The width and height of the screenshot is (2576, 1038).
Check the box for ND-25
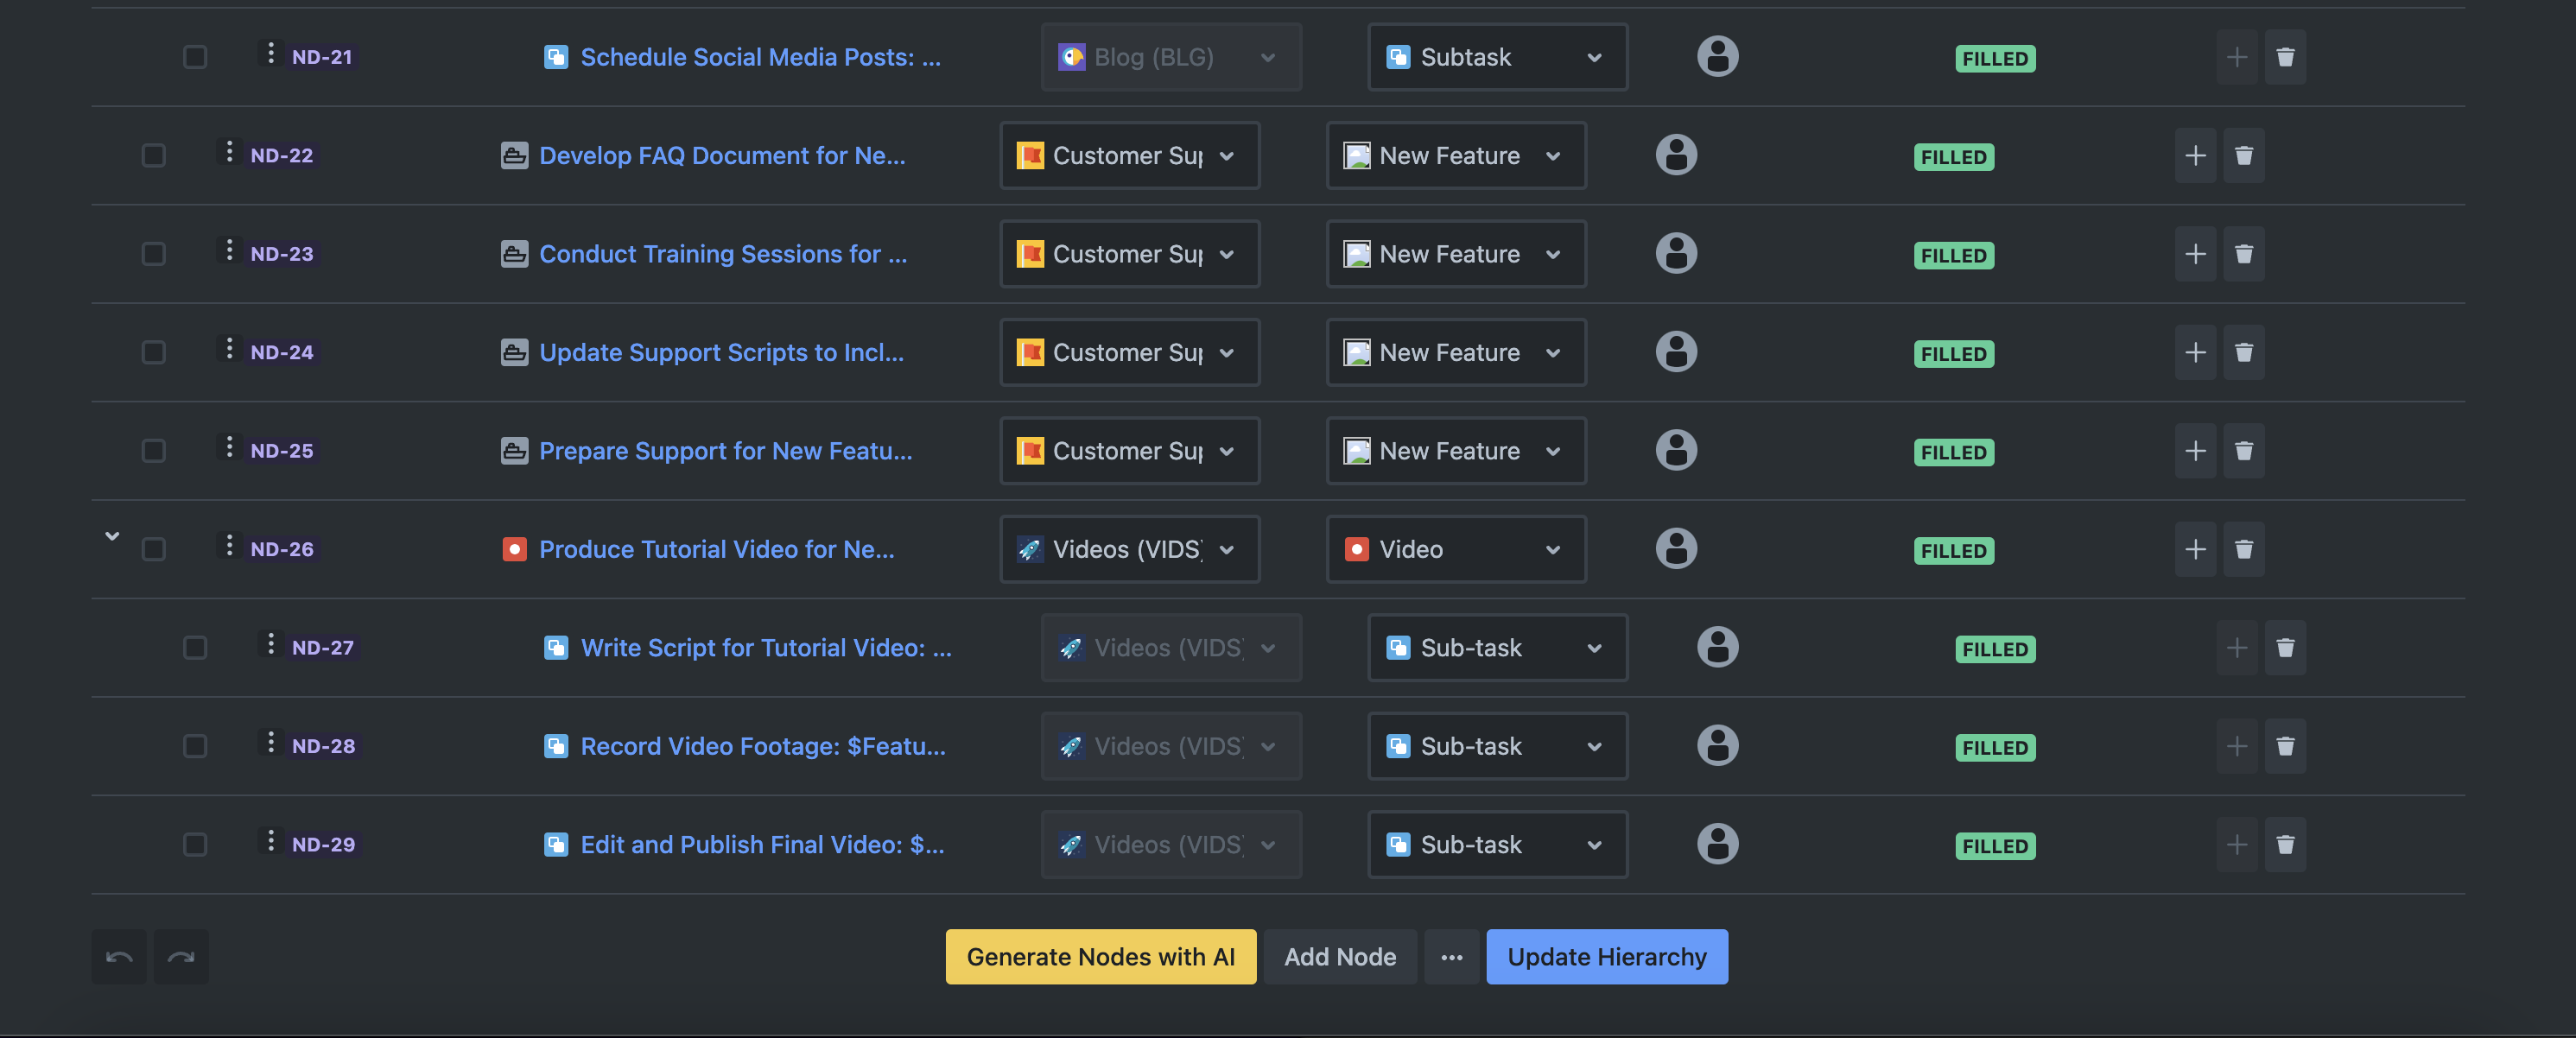click(153, 451)
